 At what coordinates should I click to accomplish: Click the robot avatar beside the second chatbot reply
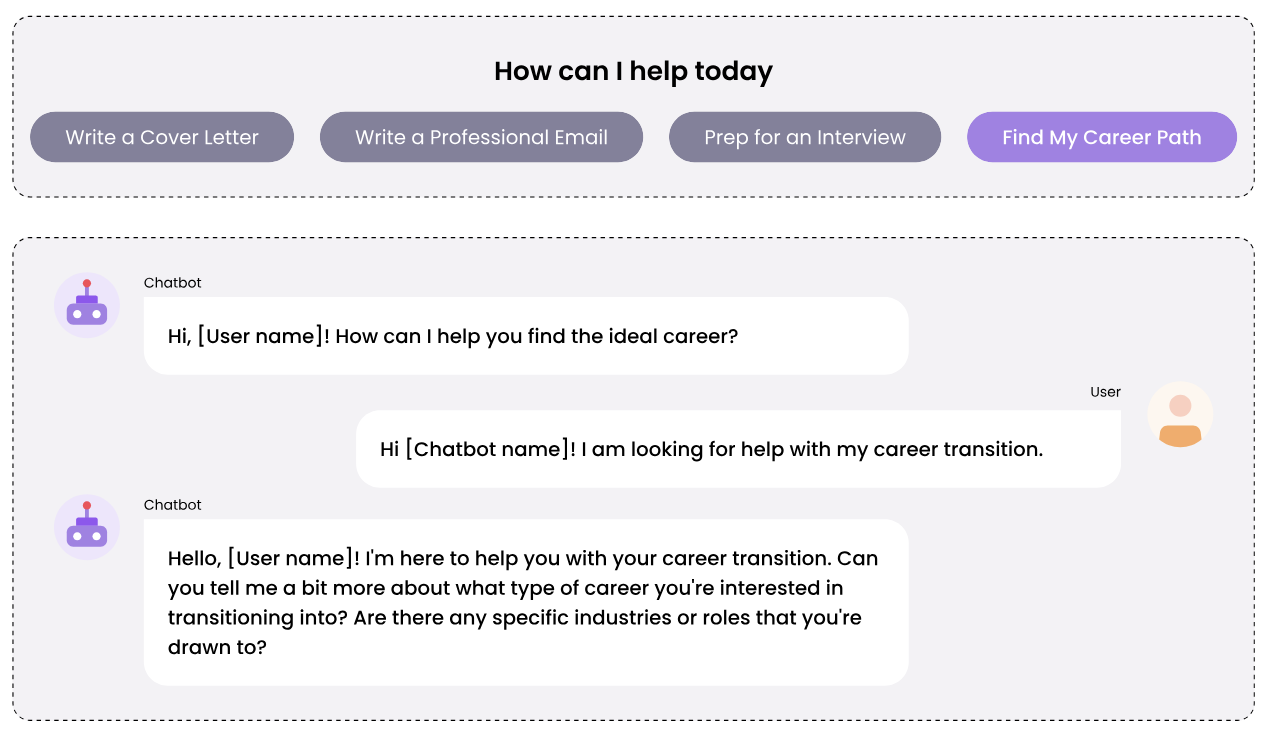tap(87, 527)
